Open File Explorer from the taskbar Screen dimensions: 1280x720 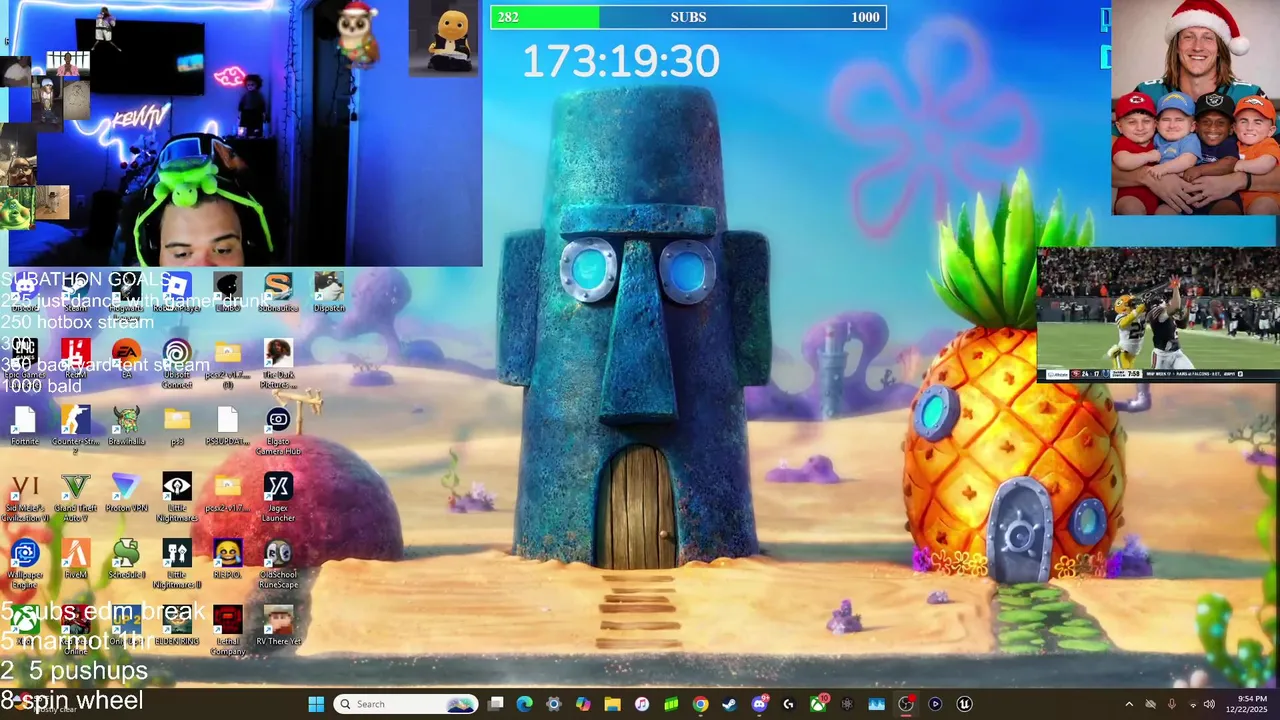pos(613,704)
